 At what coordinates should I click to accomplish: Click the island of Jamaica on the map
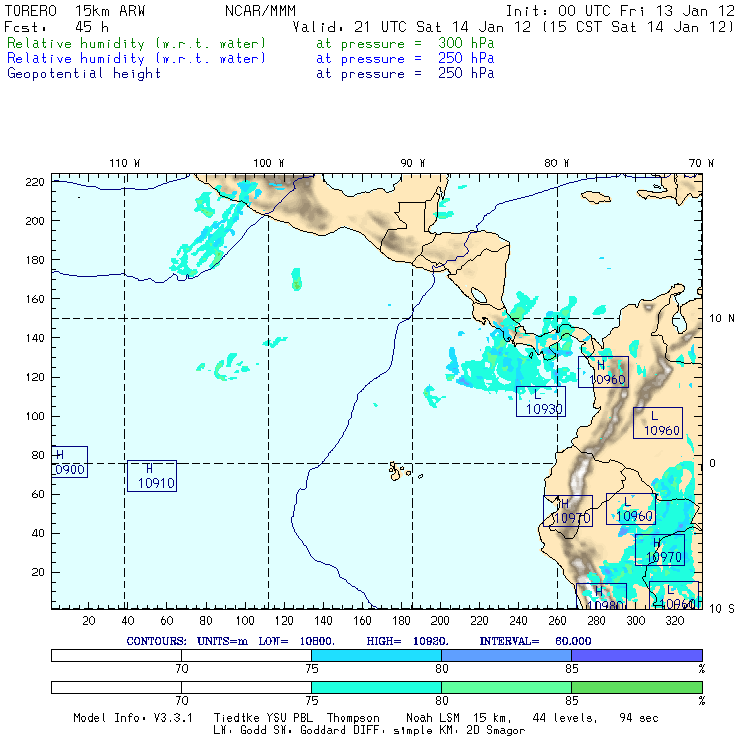pyautogui.click(x=596, y=197)
